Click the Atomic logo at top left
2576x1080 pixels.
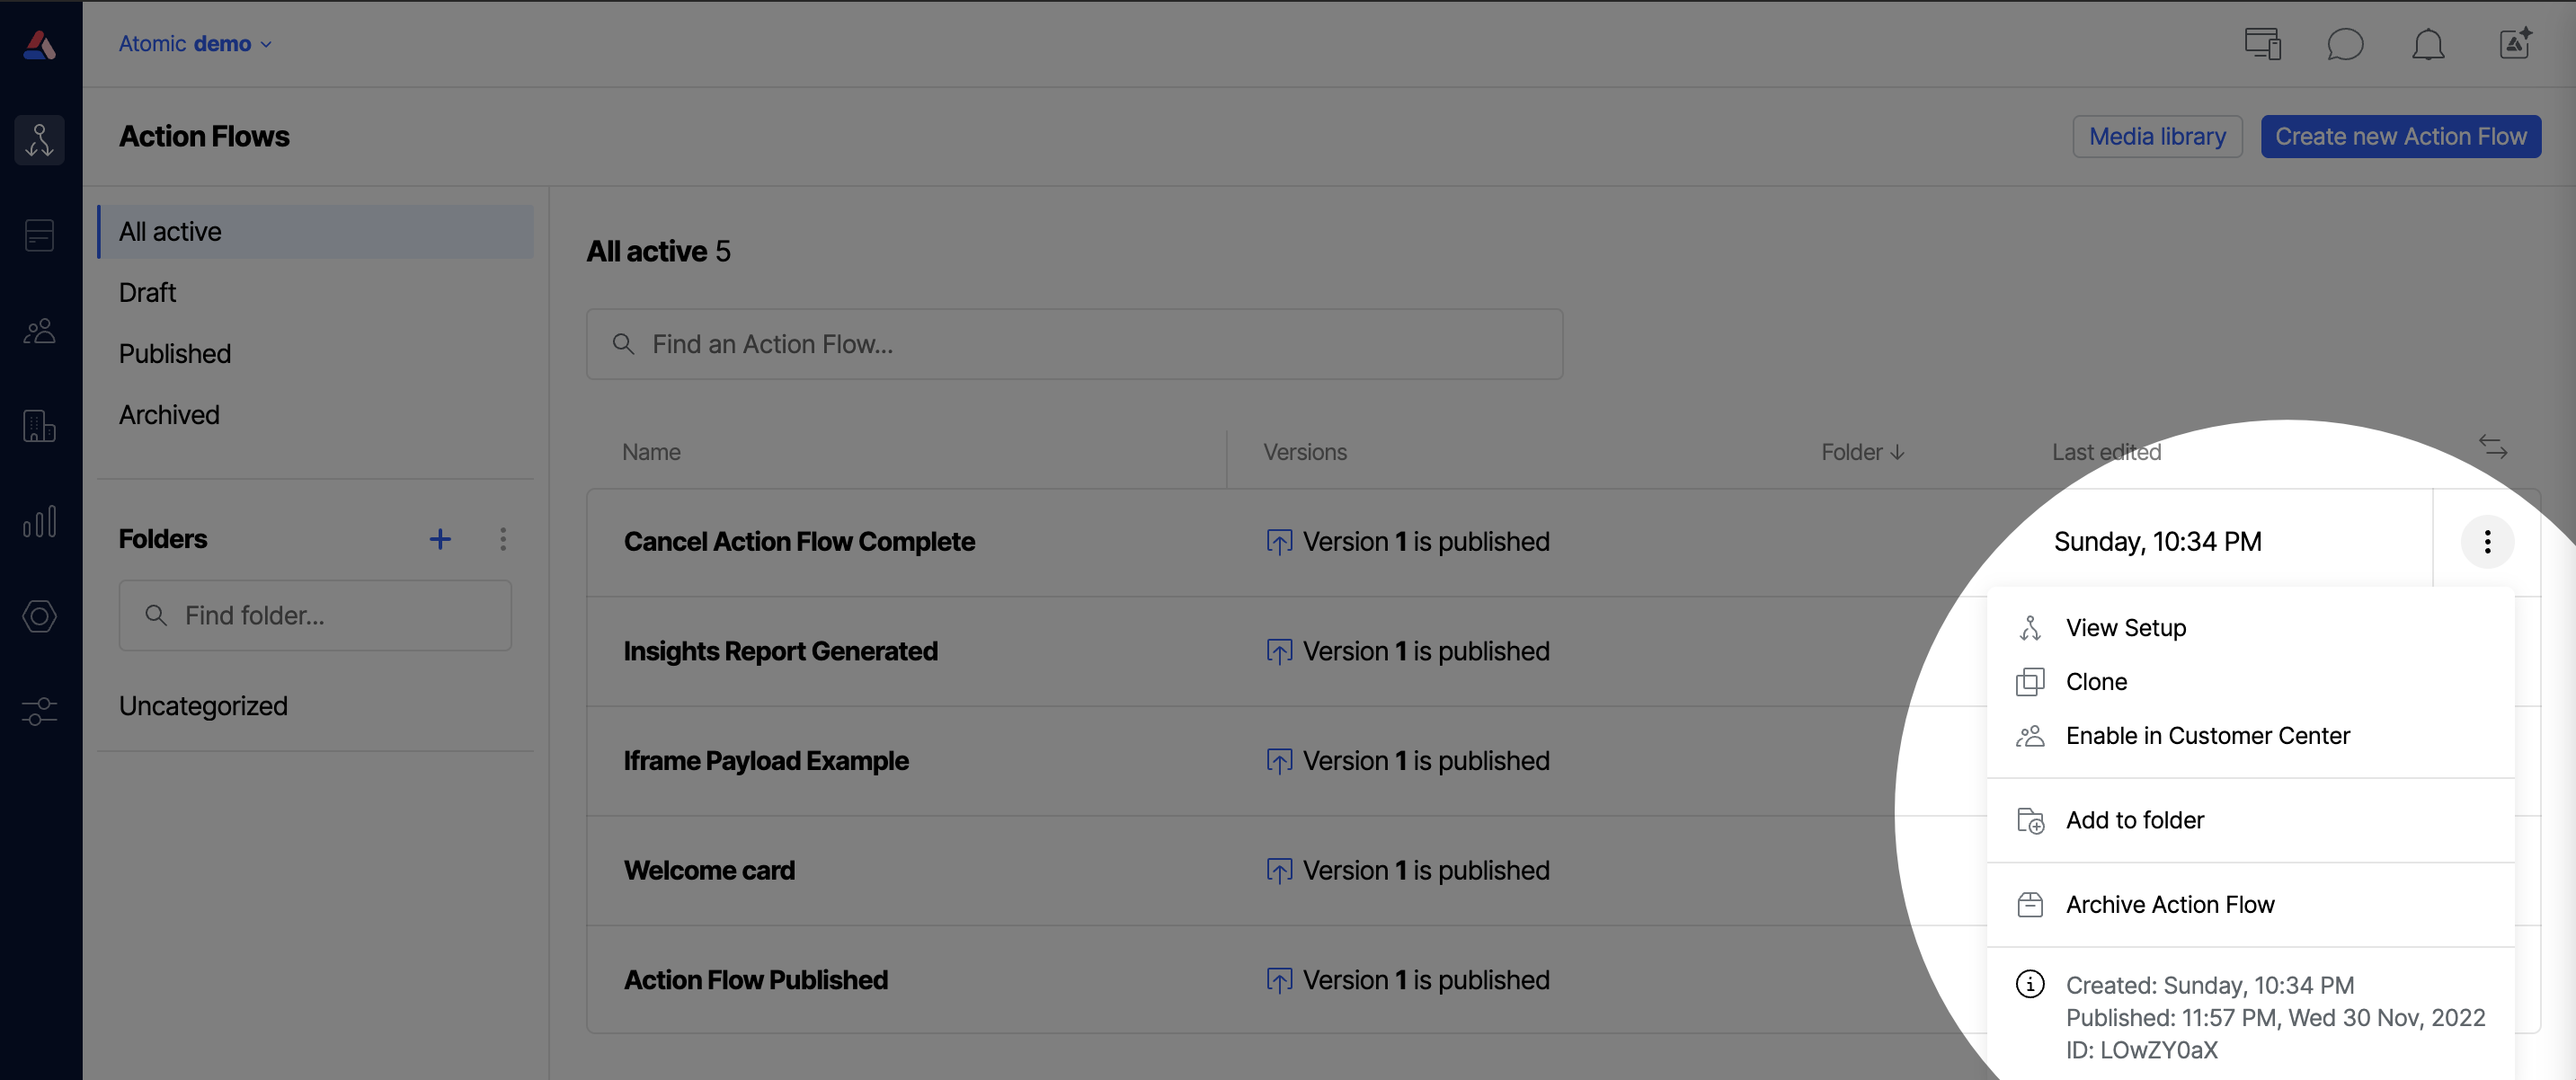pyautogui.click(x=39, y=44)
